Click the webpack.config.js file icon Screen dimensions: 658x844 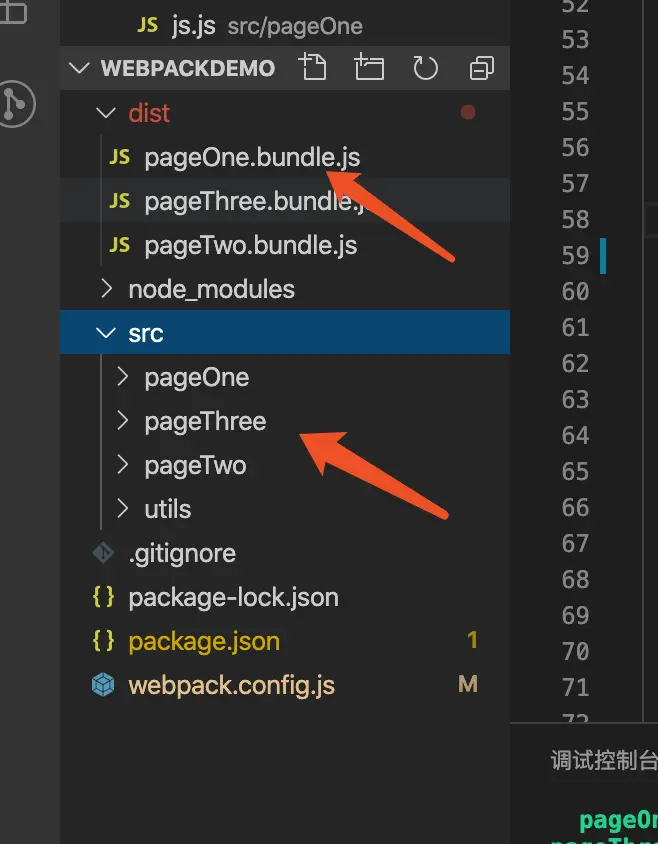tap(102, 685)
